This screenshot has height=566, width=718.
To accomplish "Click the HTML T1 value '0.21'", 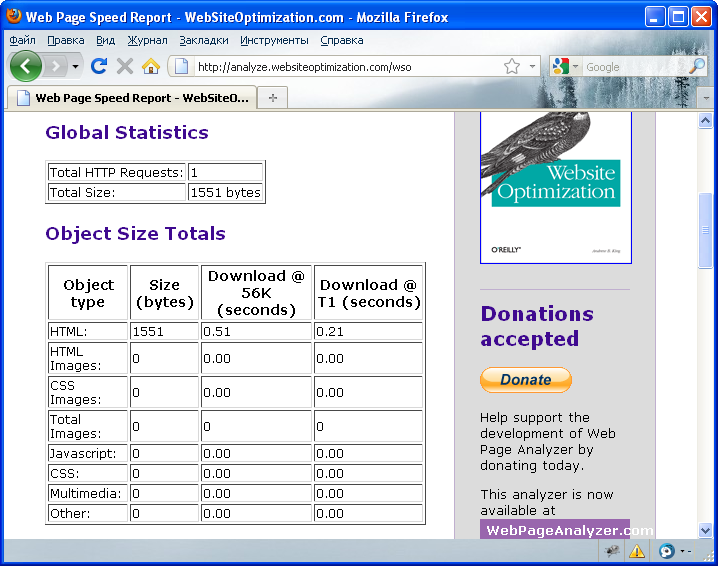I will (x=368, y=331).
